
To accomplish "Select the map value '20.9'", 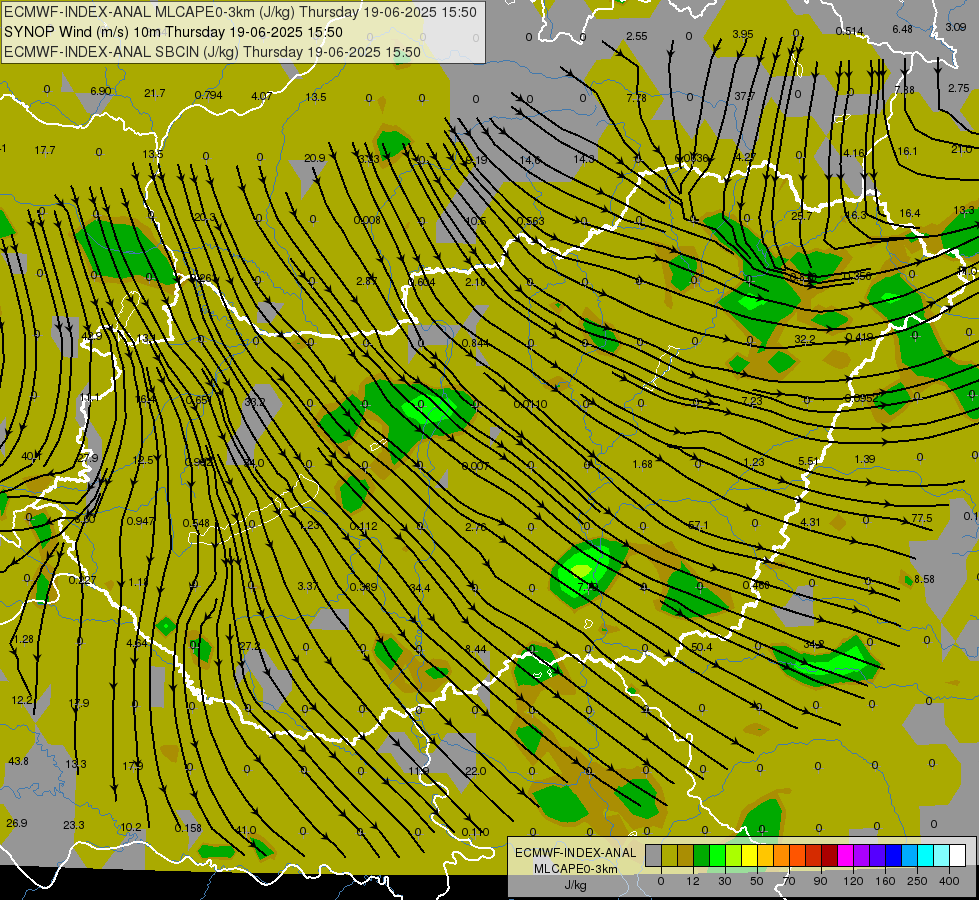I will [x=315, y=159].
